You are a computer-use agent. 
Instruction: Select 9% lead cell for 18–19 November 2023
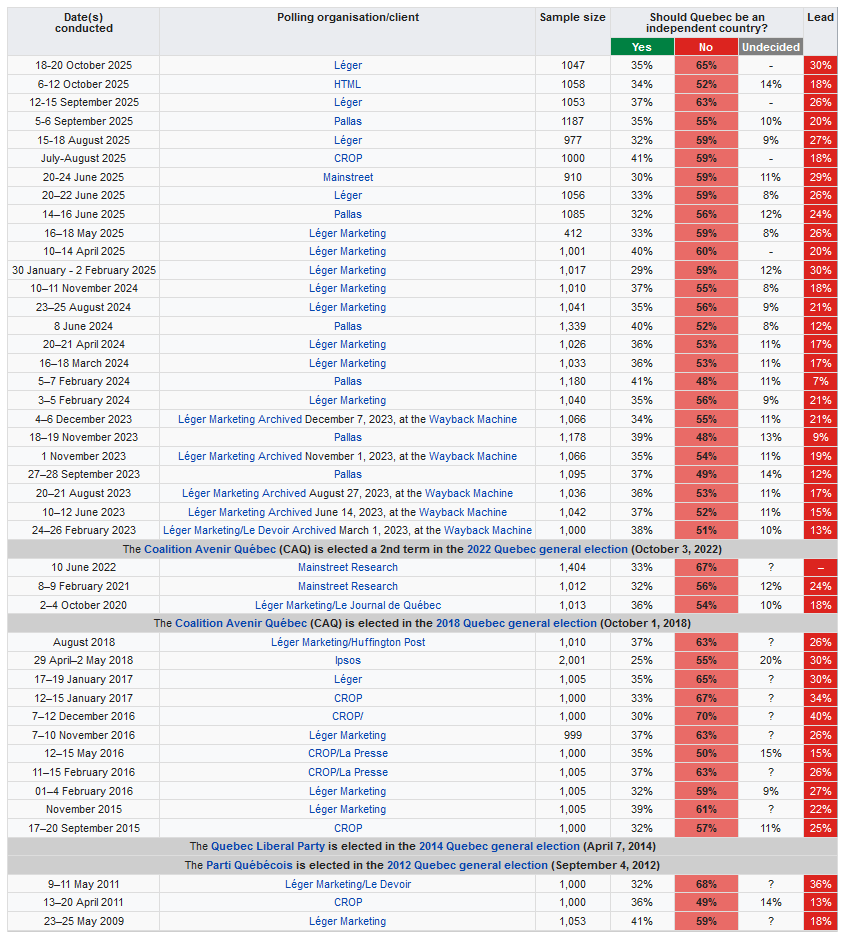pyautogui.click(x=821, y=437)
